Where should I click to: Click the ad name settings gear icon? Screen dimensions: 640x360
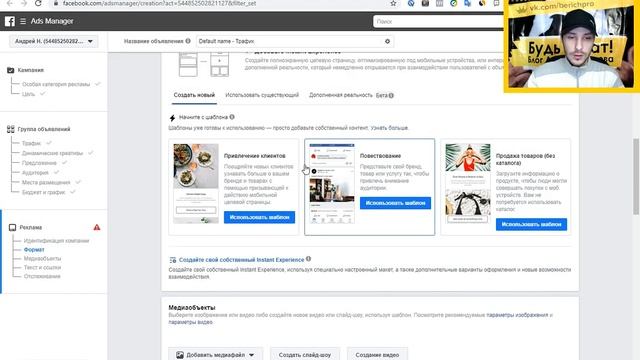point(387,41)
